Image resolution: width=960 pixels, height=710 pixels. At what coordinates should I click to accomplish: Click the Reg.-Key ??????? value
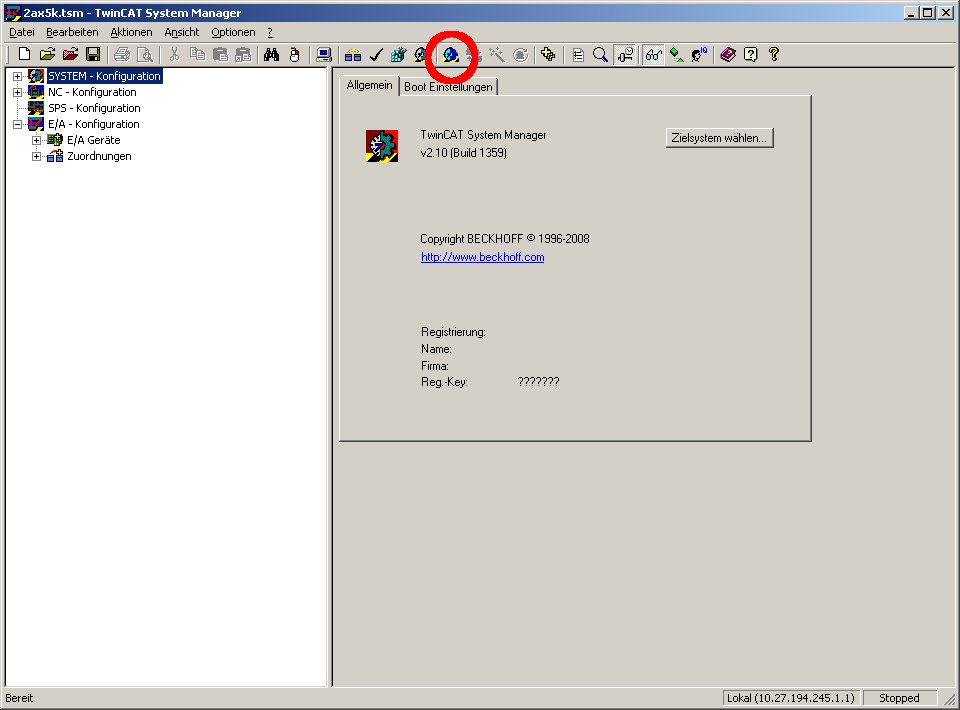538,382
